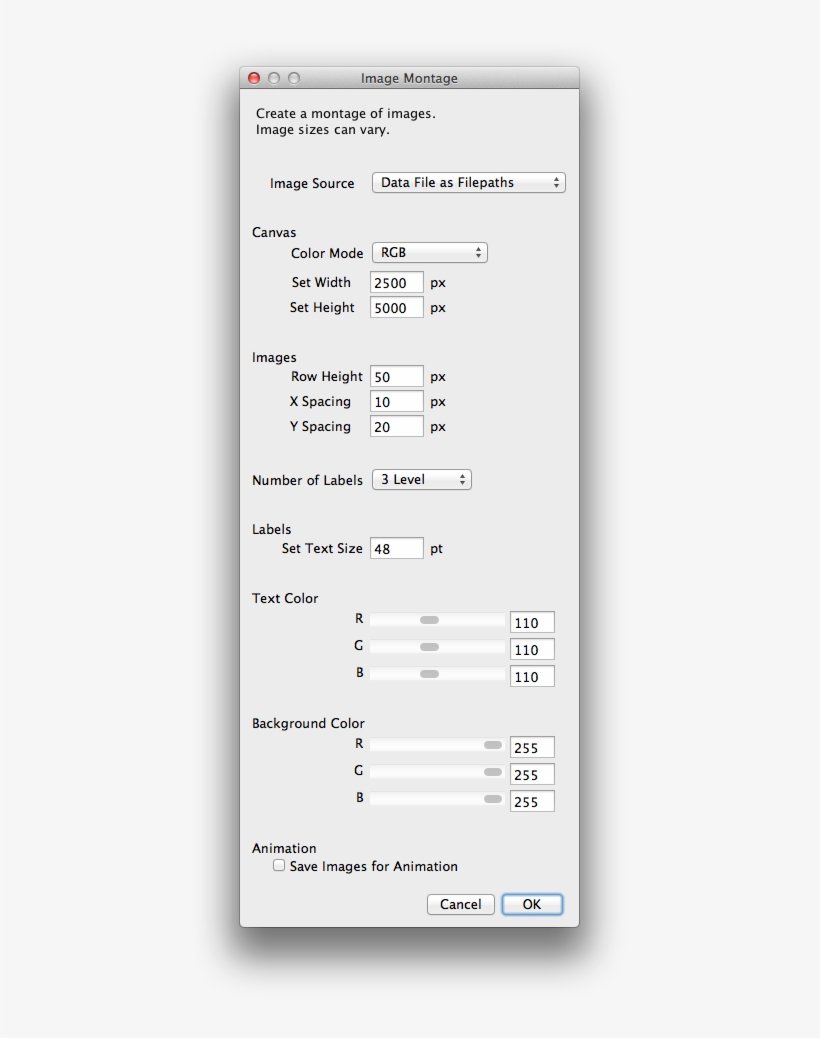Click the Text Color G slider handle
The width and height of the screenshot is (820, 1038).
430,647
